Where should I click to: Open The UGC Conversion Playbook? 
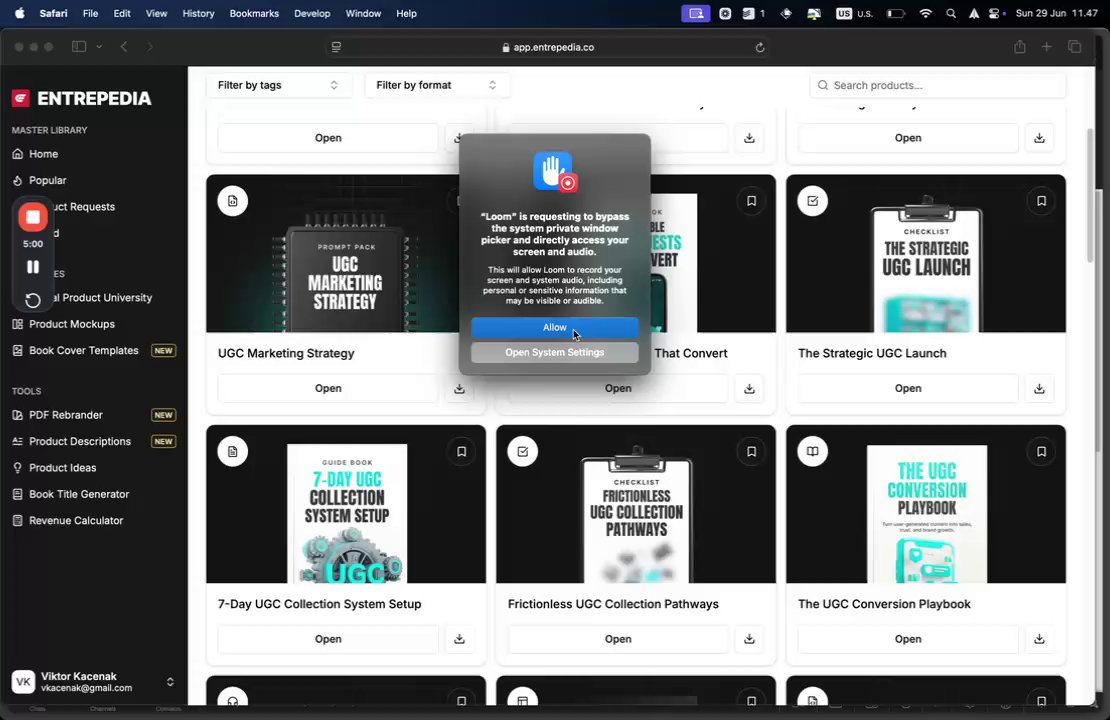pos(908,639)
